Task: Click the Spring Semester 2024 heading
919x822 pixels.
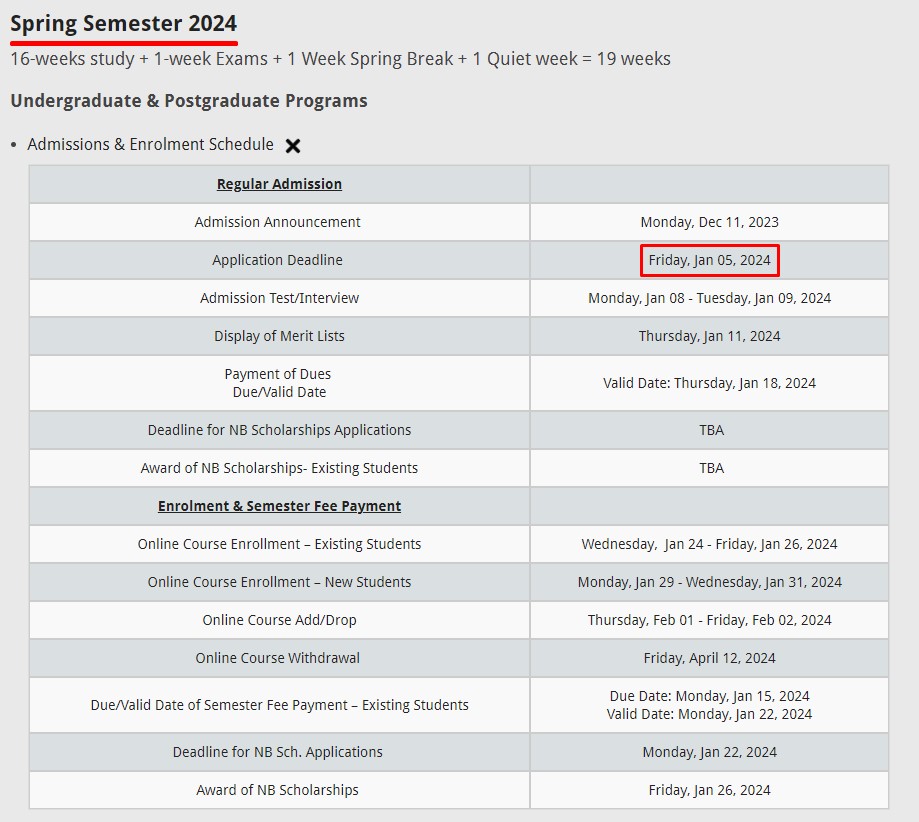Action: tap(124, 24)
